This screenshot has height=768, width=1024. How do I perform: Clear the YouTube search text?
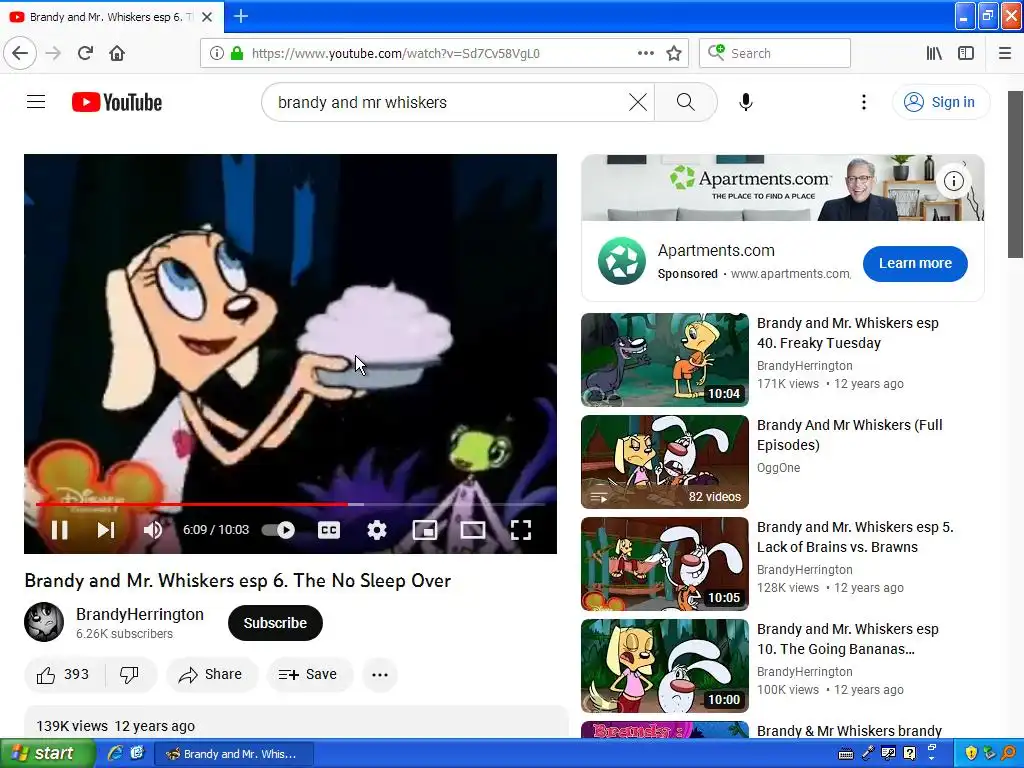(x=638, y=102)
